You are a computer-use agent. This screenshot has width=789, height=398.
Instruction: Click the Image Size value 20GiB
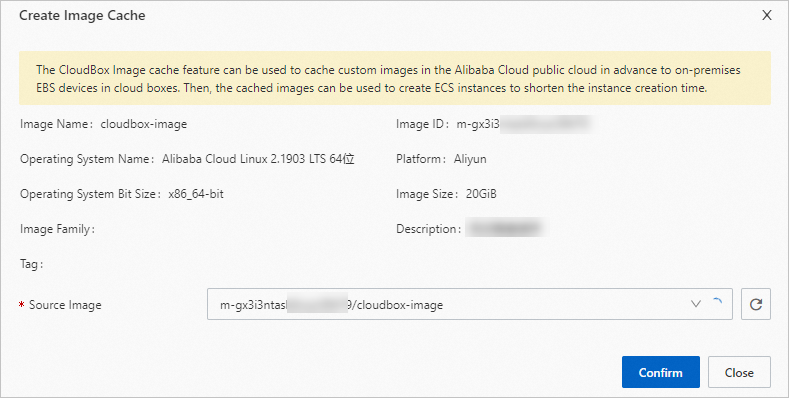(x=481, y=194)
